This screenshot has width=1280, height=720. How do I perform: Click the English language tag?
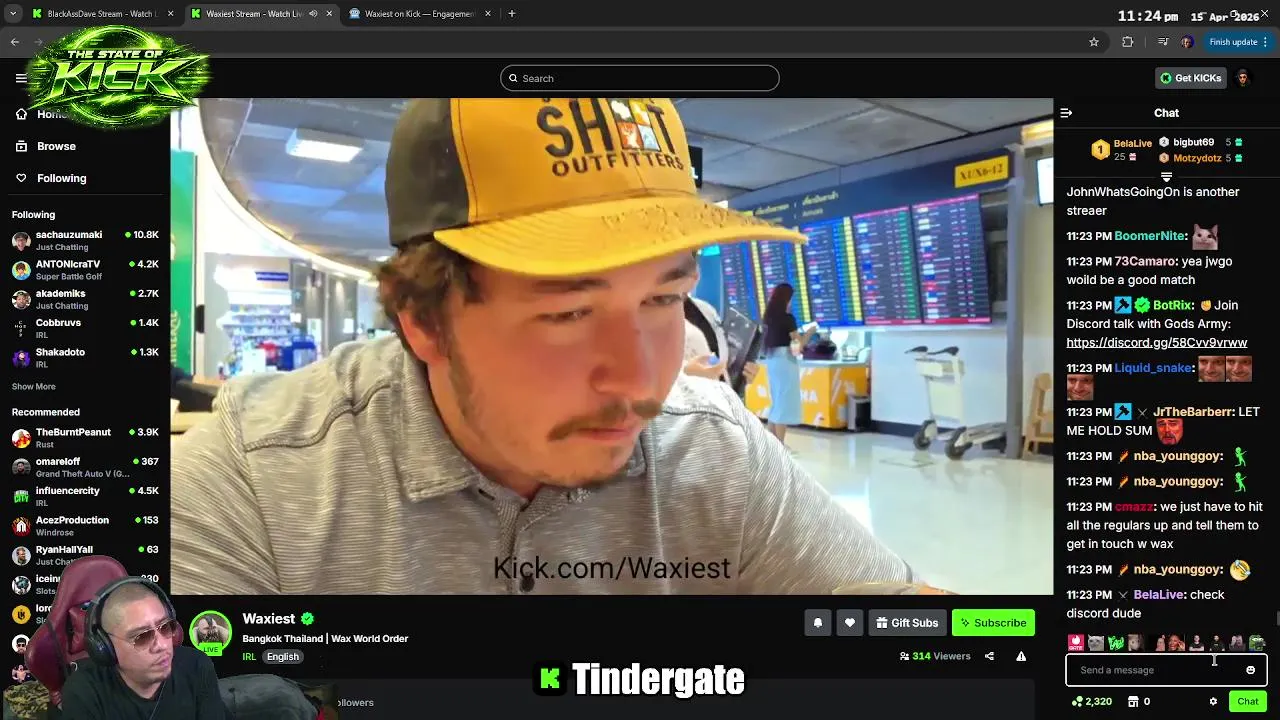coord(283,657)
